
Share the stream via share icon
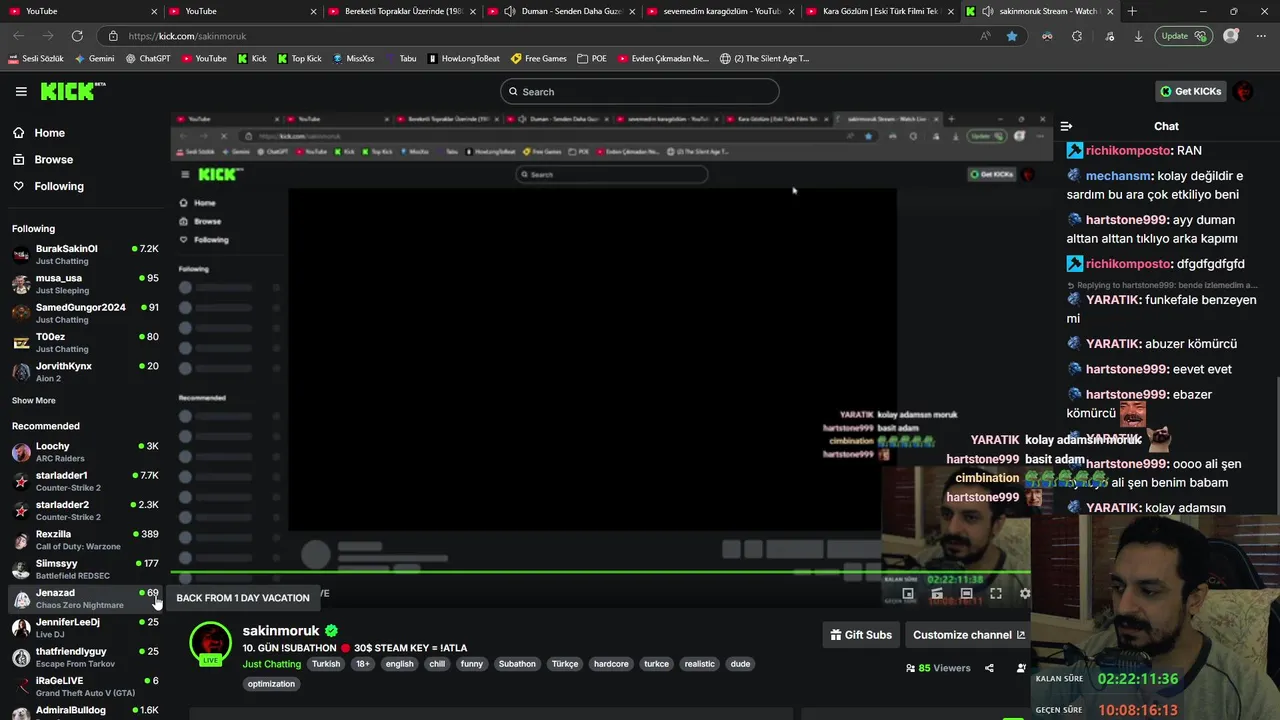pos(989,668)
